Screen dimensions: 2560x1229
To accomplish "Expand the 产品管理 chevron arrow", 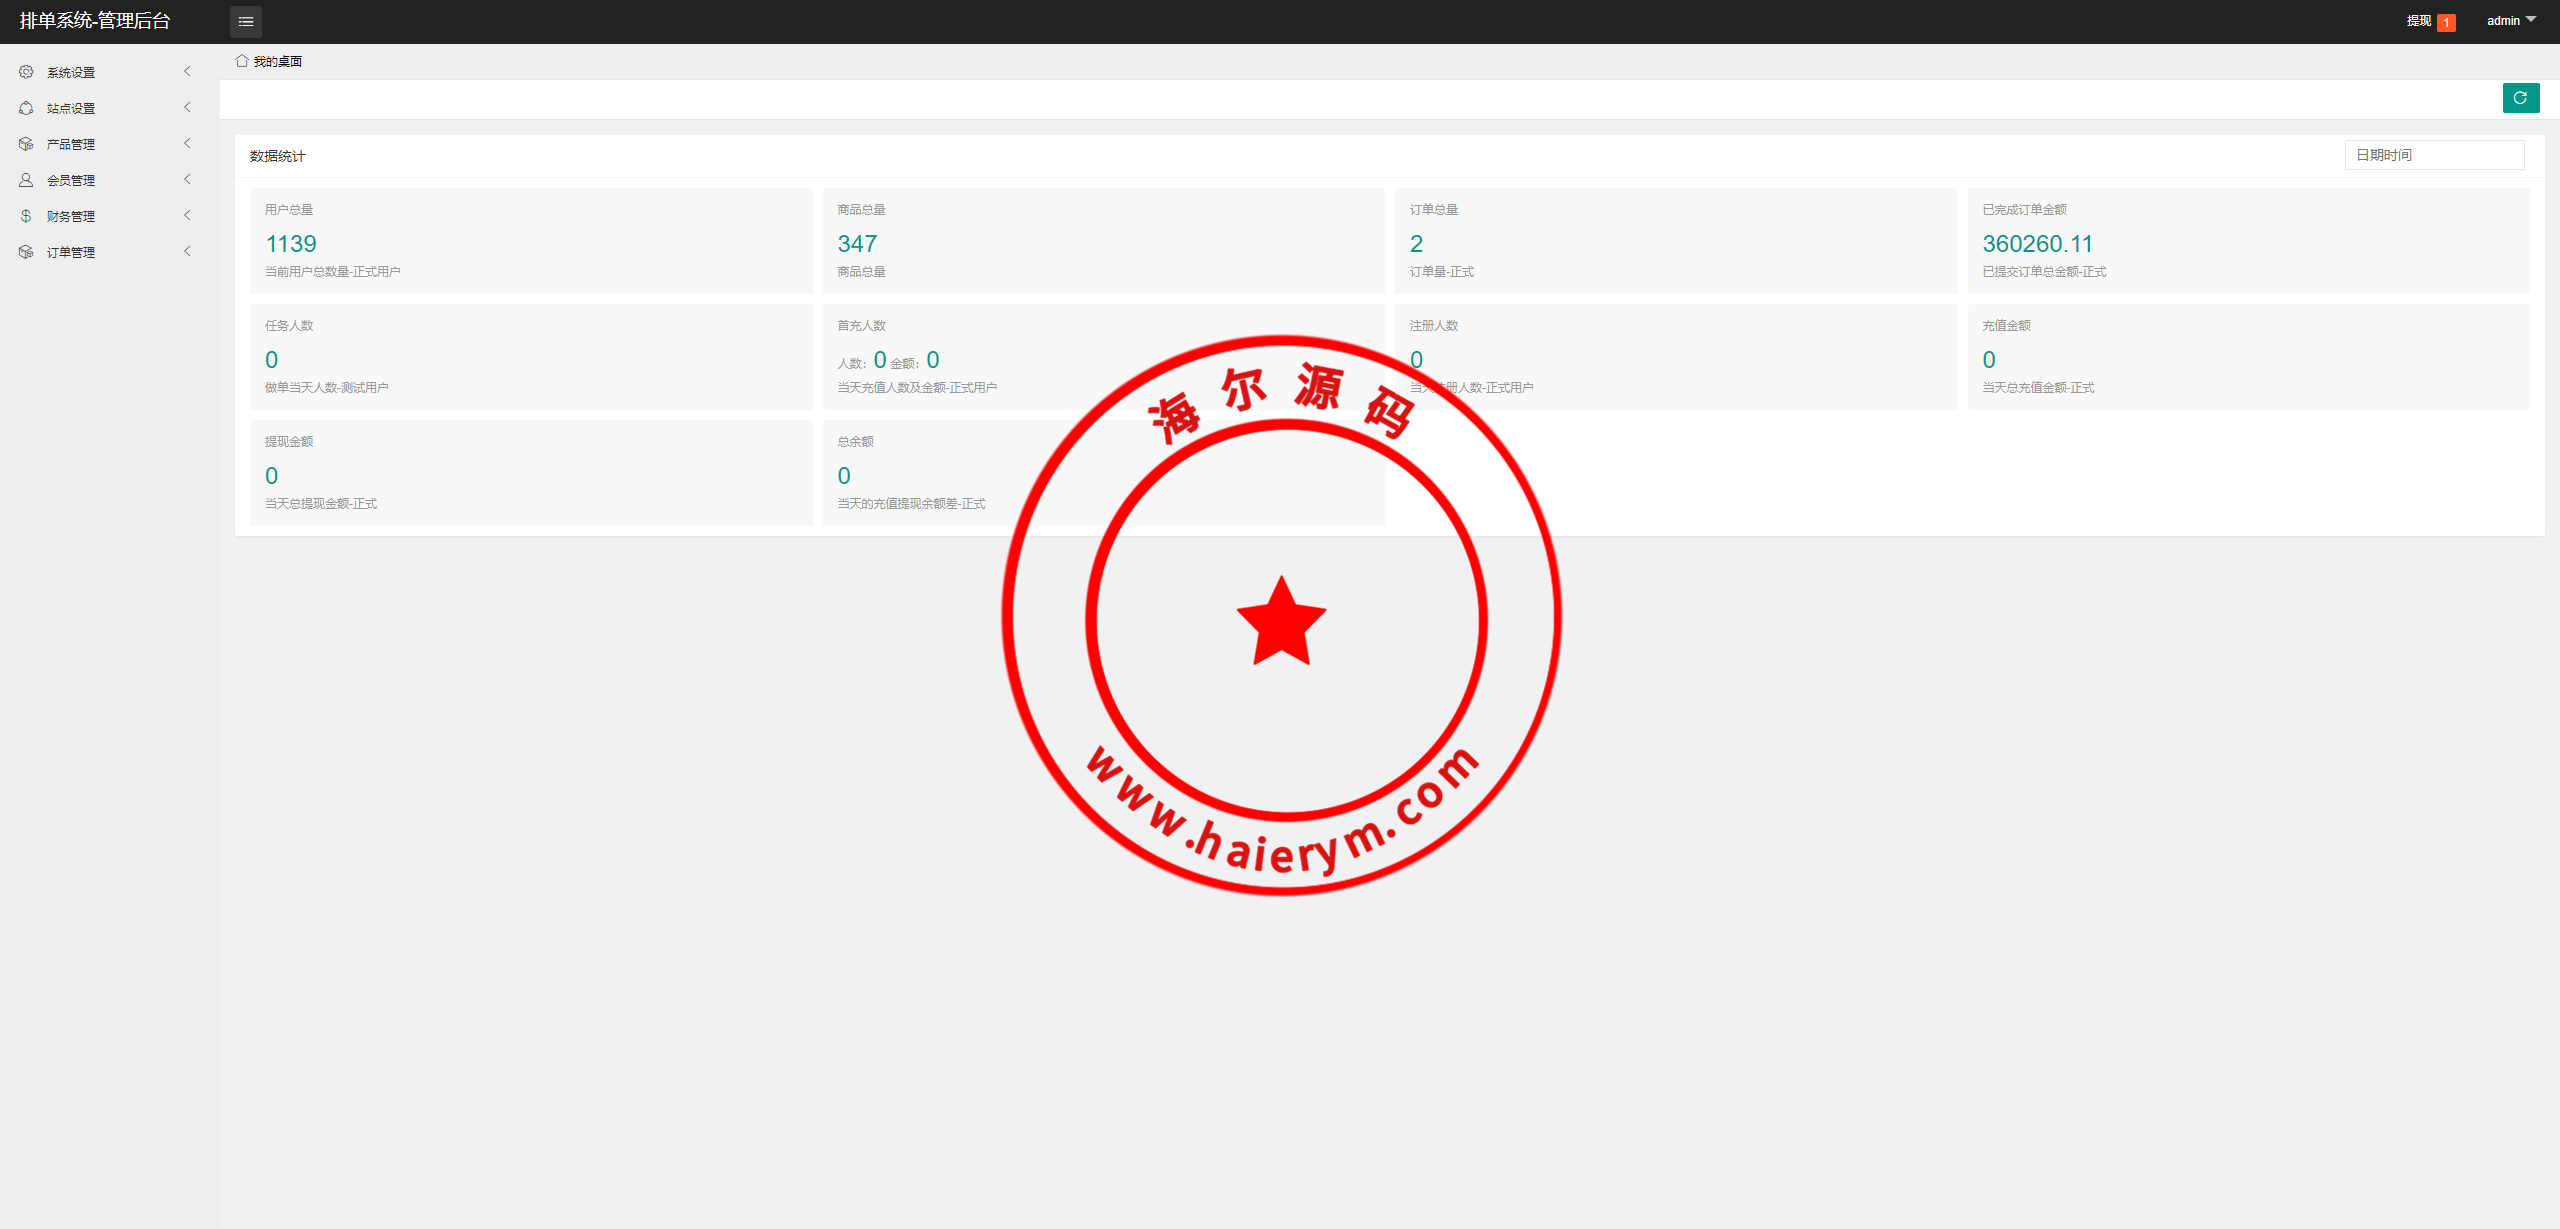I will tap(187, 143).
